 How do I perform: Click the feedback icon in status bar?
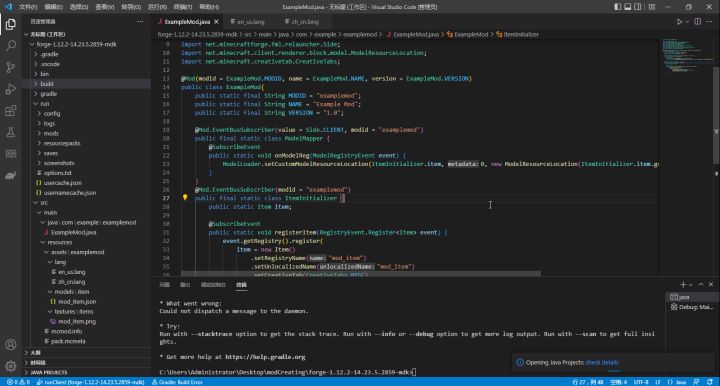point(697,382)
